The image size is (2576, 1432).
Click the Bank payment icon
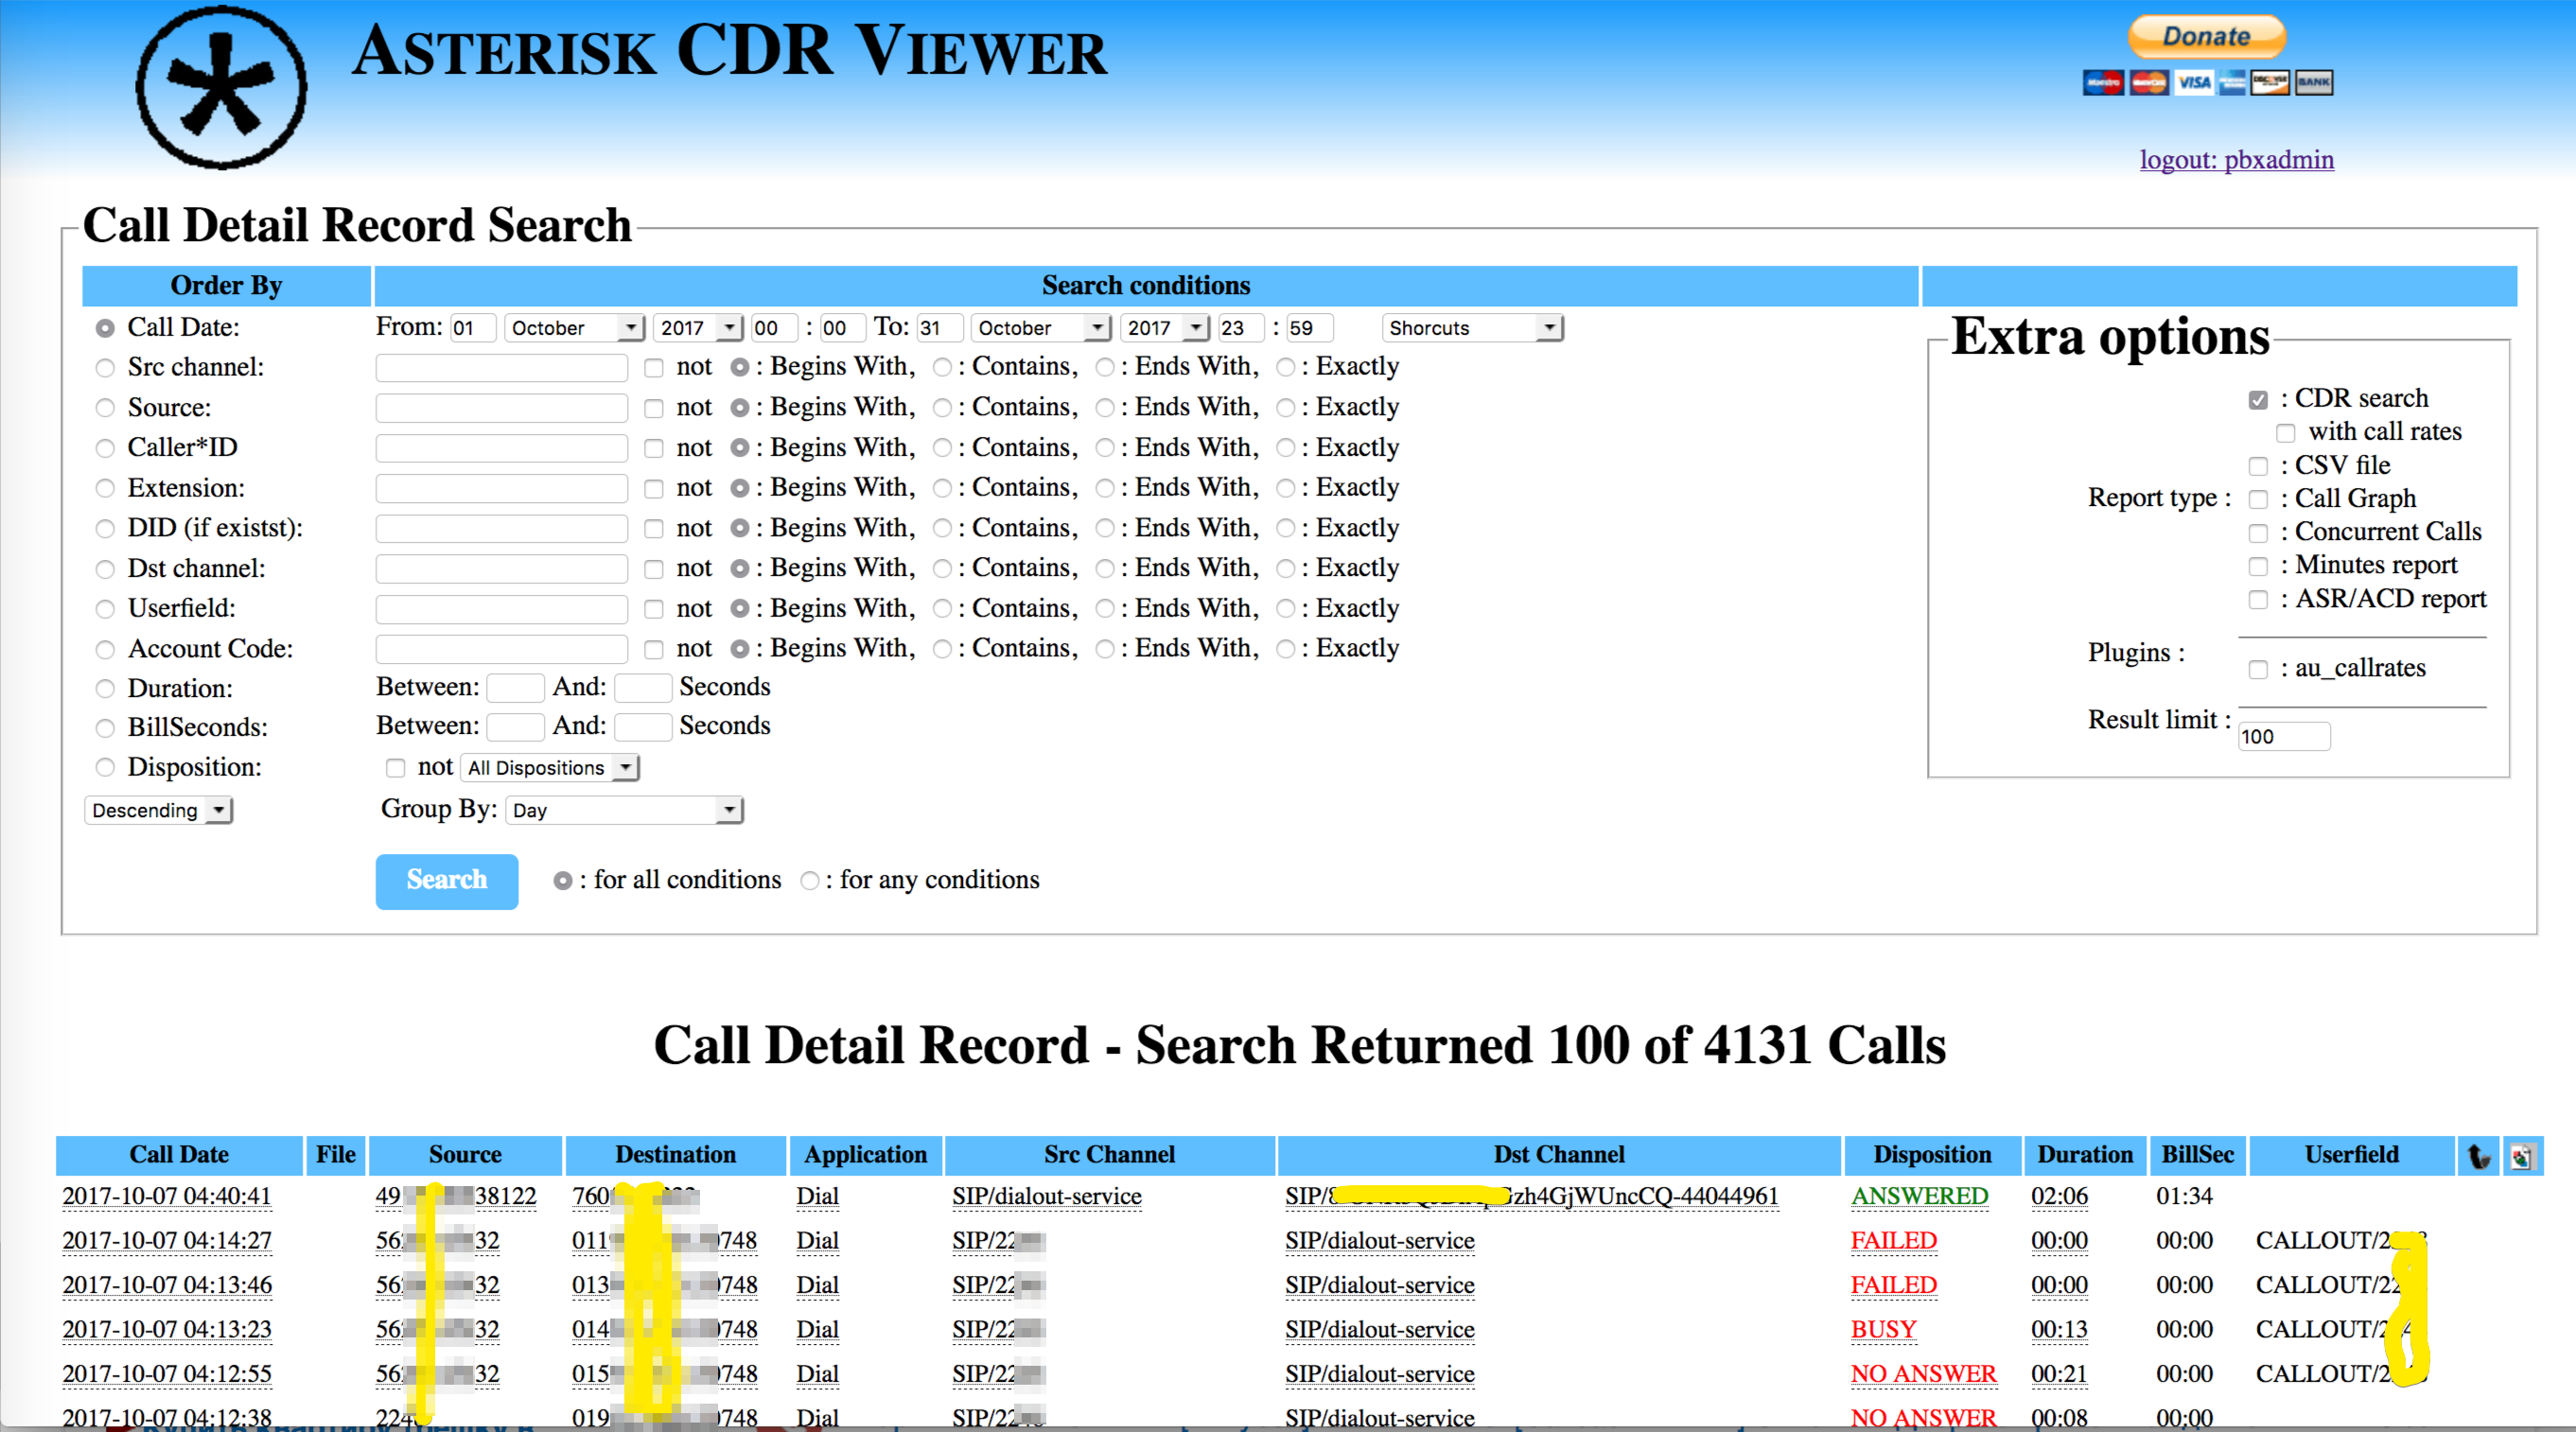click(x=2313, y=83)
